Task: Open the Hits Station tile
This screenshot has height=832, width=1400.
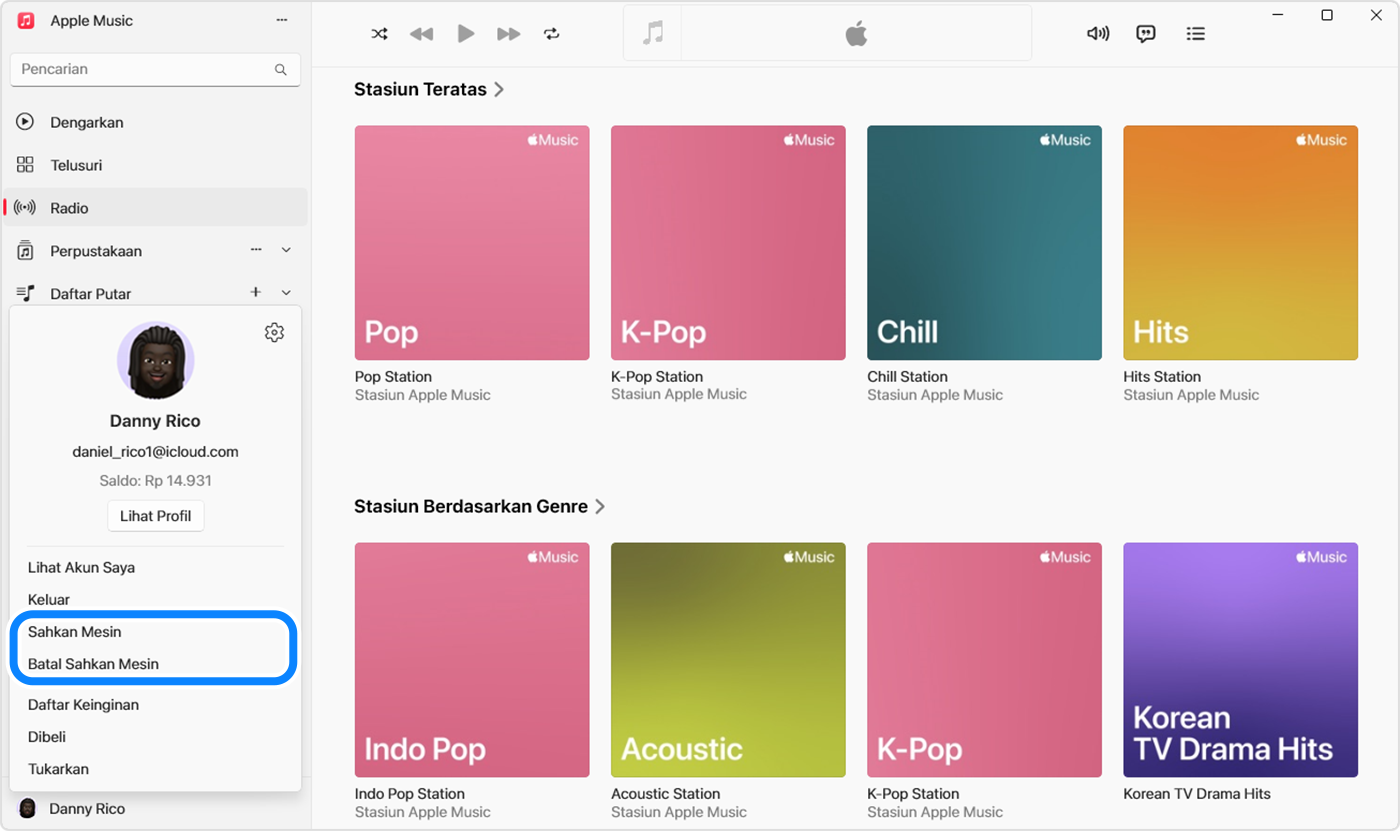Action: pos(1240,243)
